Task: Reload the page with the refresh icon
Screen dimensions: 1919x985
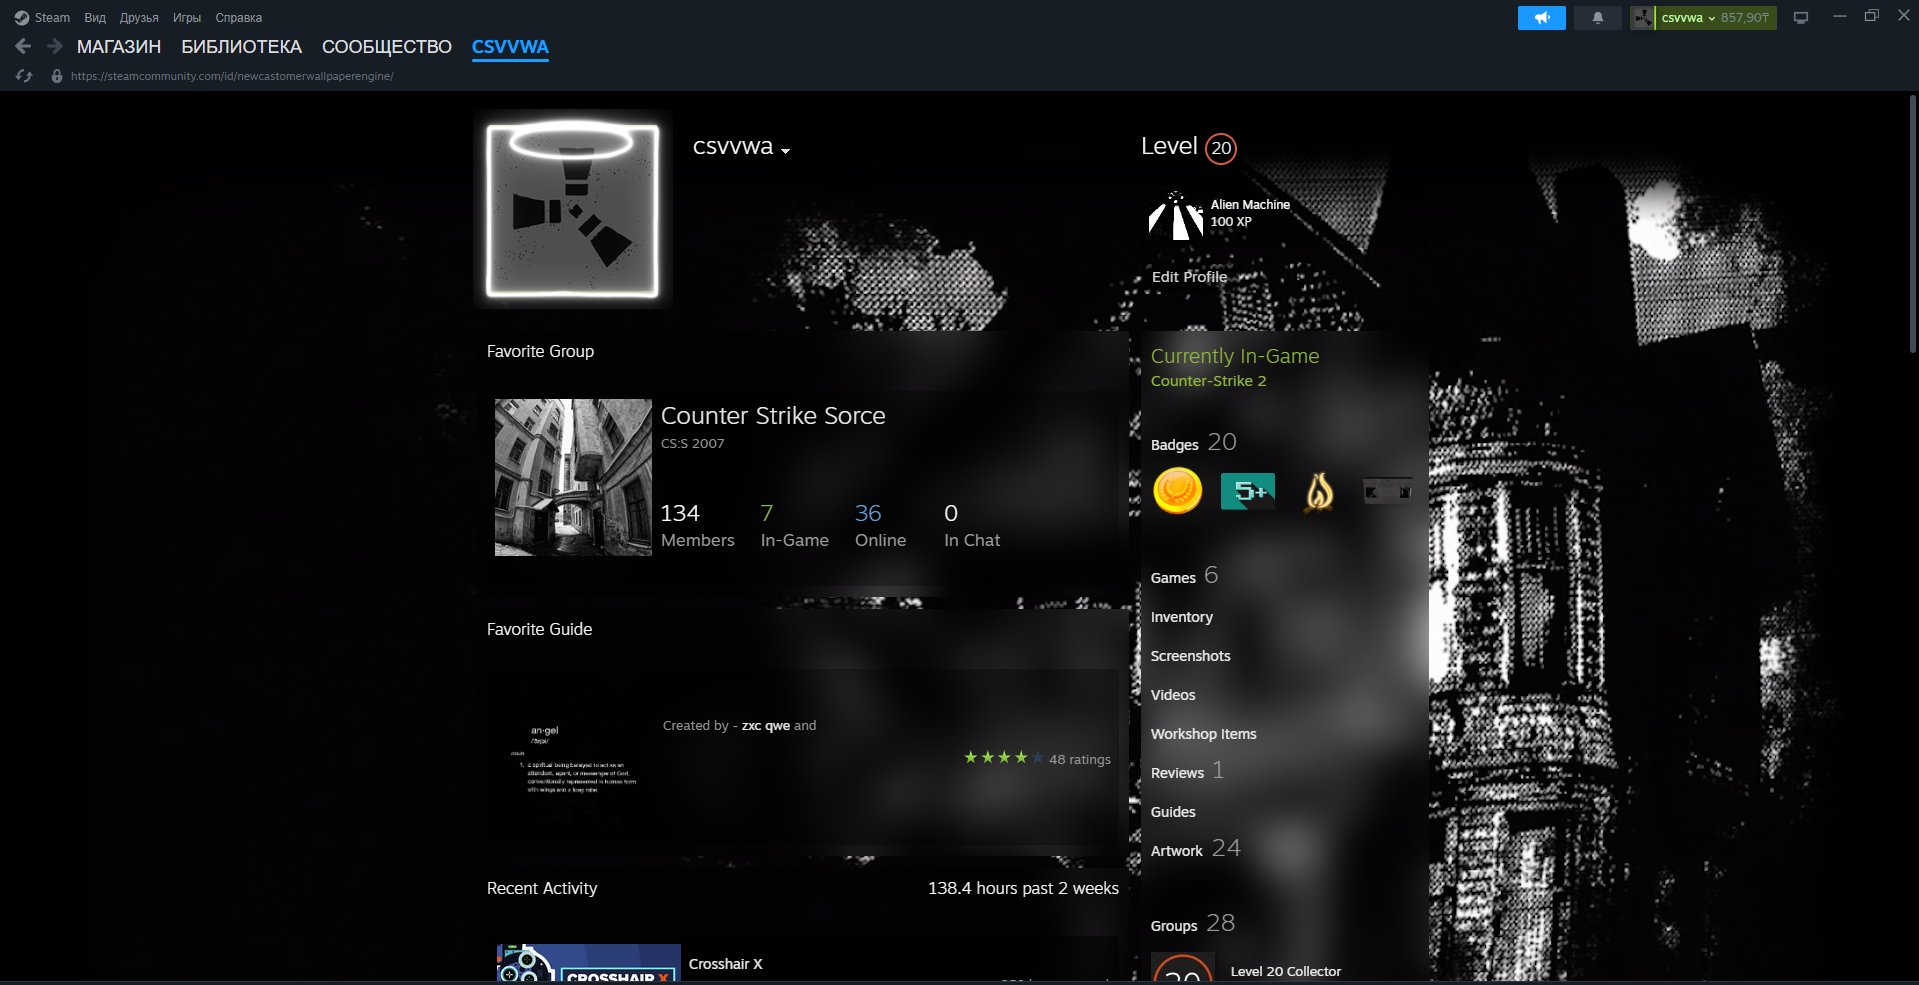Action: click(x=24, y=76)
